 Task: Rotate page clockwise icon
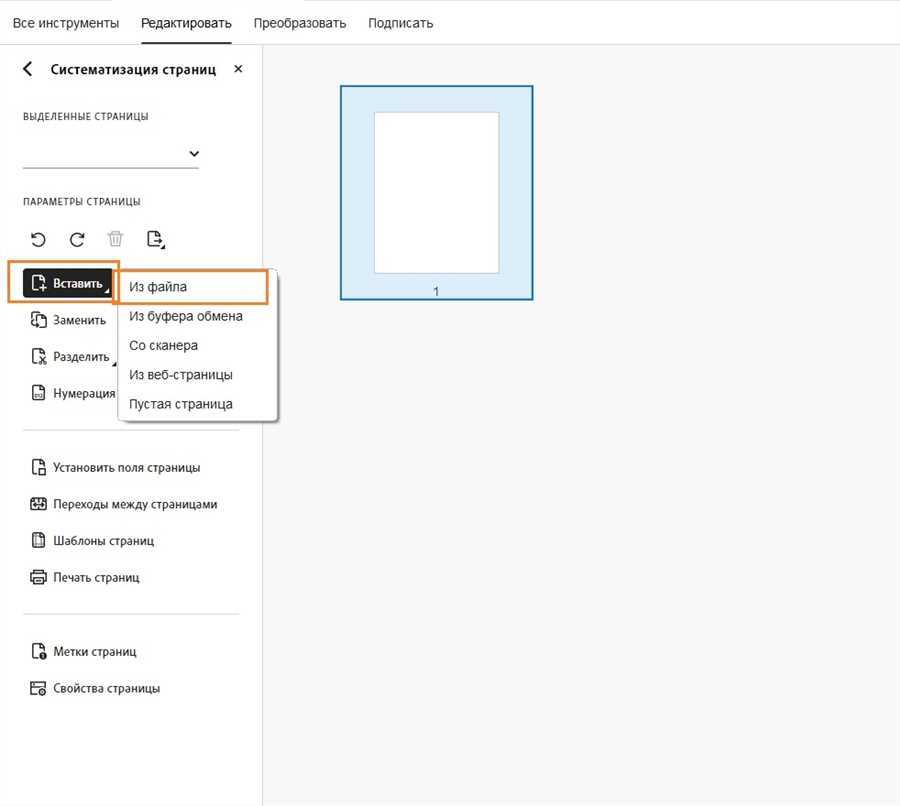pyautogui.click(x=77, y=239)
